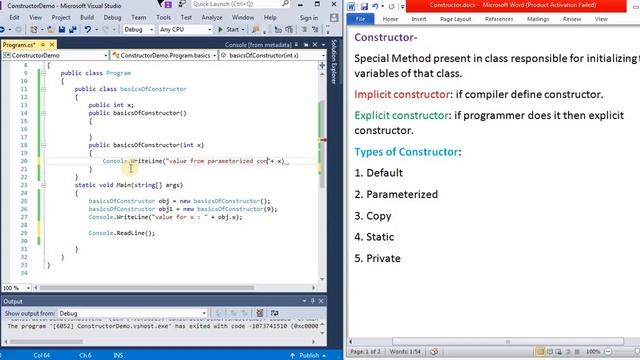Click the Undo icon in Word quick access
The image size is (640, 360).
pos(375,6)
